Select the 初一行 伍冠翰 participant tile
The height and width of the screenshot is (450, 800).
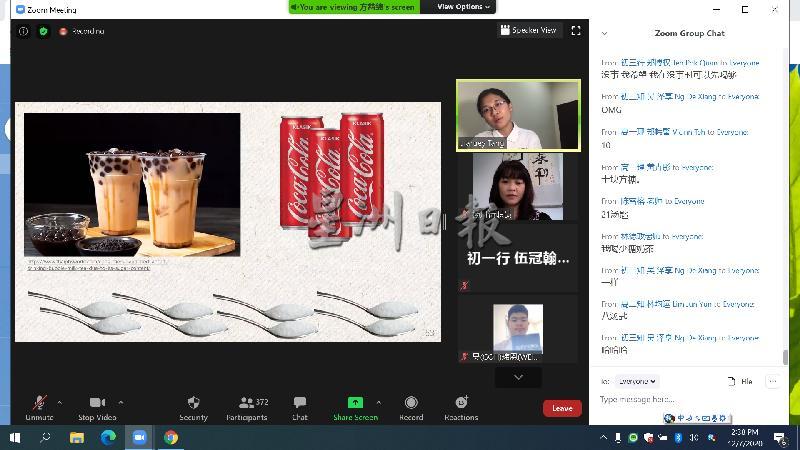pyautogui.click(x=518, y=258)
